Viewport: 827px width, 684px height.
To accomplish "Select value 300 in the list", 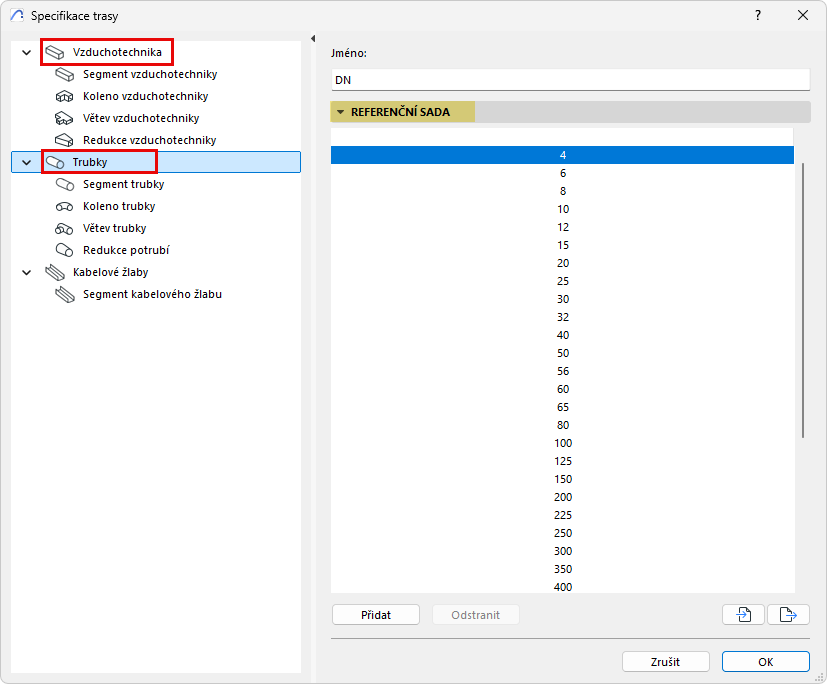I will [x=562, y=551].
